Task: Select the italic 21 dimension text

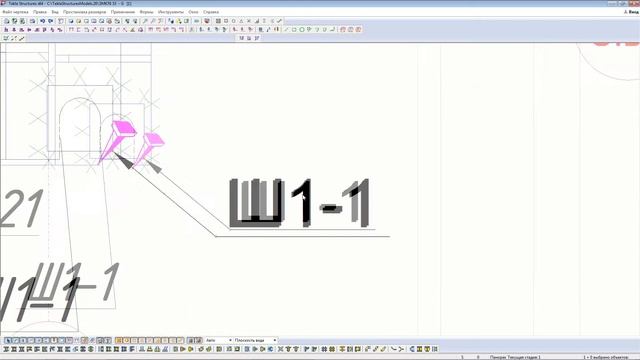Action: click(x=21, y=208)
